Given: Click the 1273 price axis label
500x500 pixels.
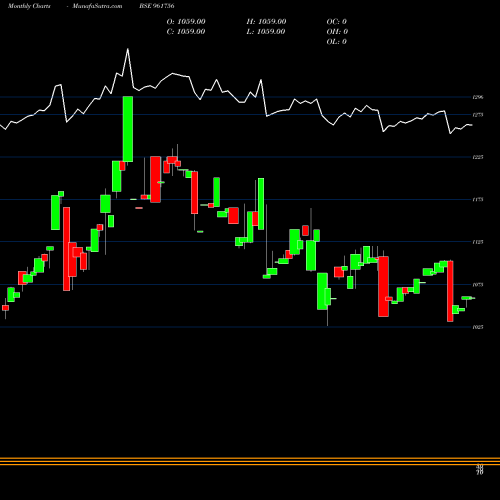Looking at the screenshot, I should (478, 115).
